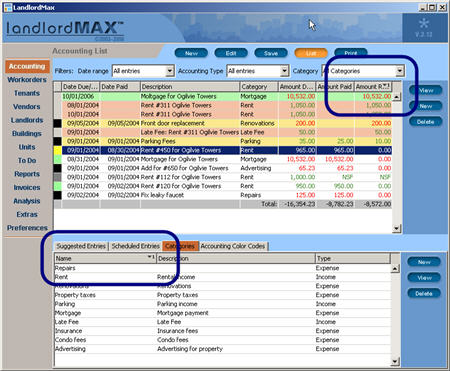This screenshot has width=450, height=371.
Task: Sort categories by the Type column header
Action: [353, 258]
